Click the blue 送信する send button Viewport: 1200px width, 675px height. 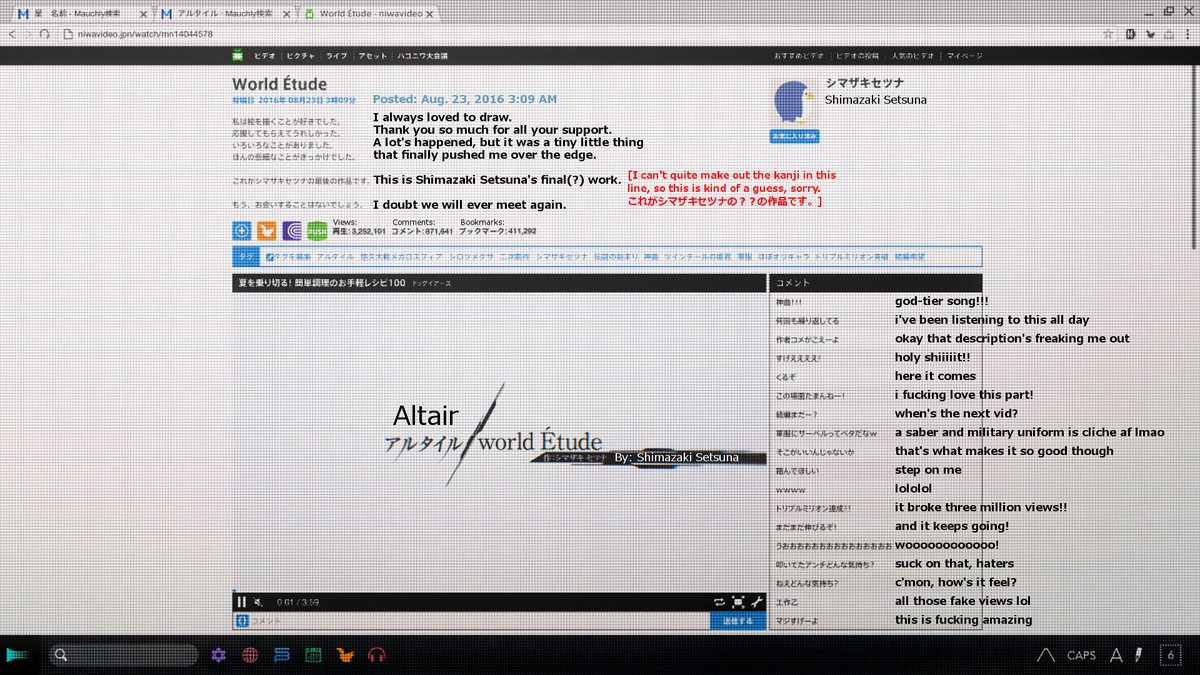738,621
